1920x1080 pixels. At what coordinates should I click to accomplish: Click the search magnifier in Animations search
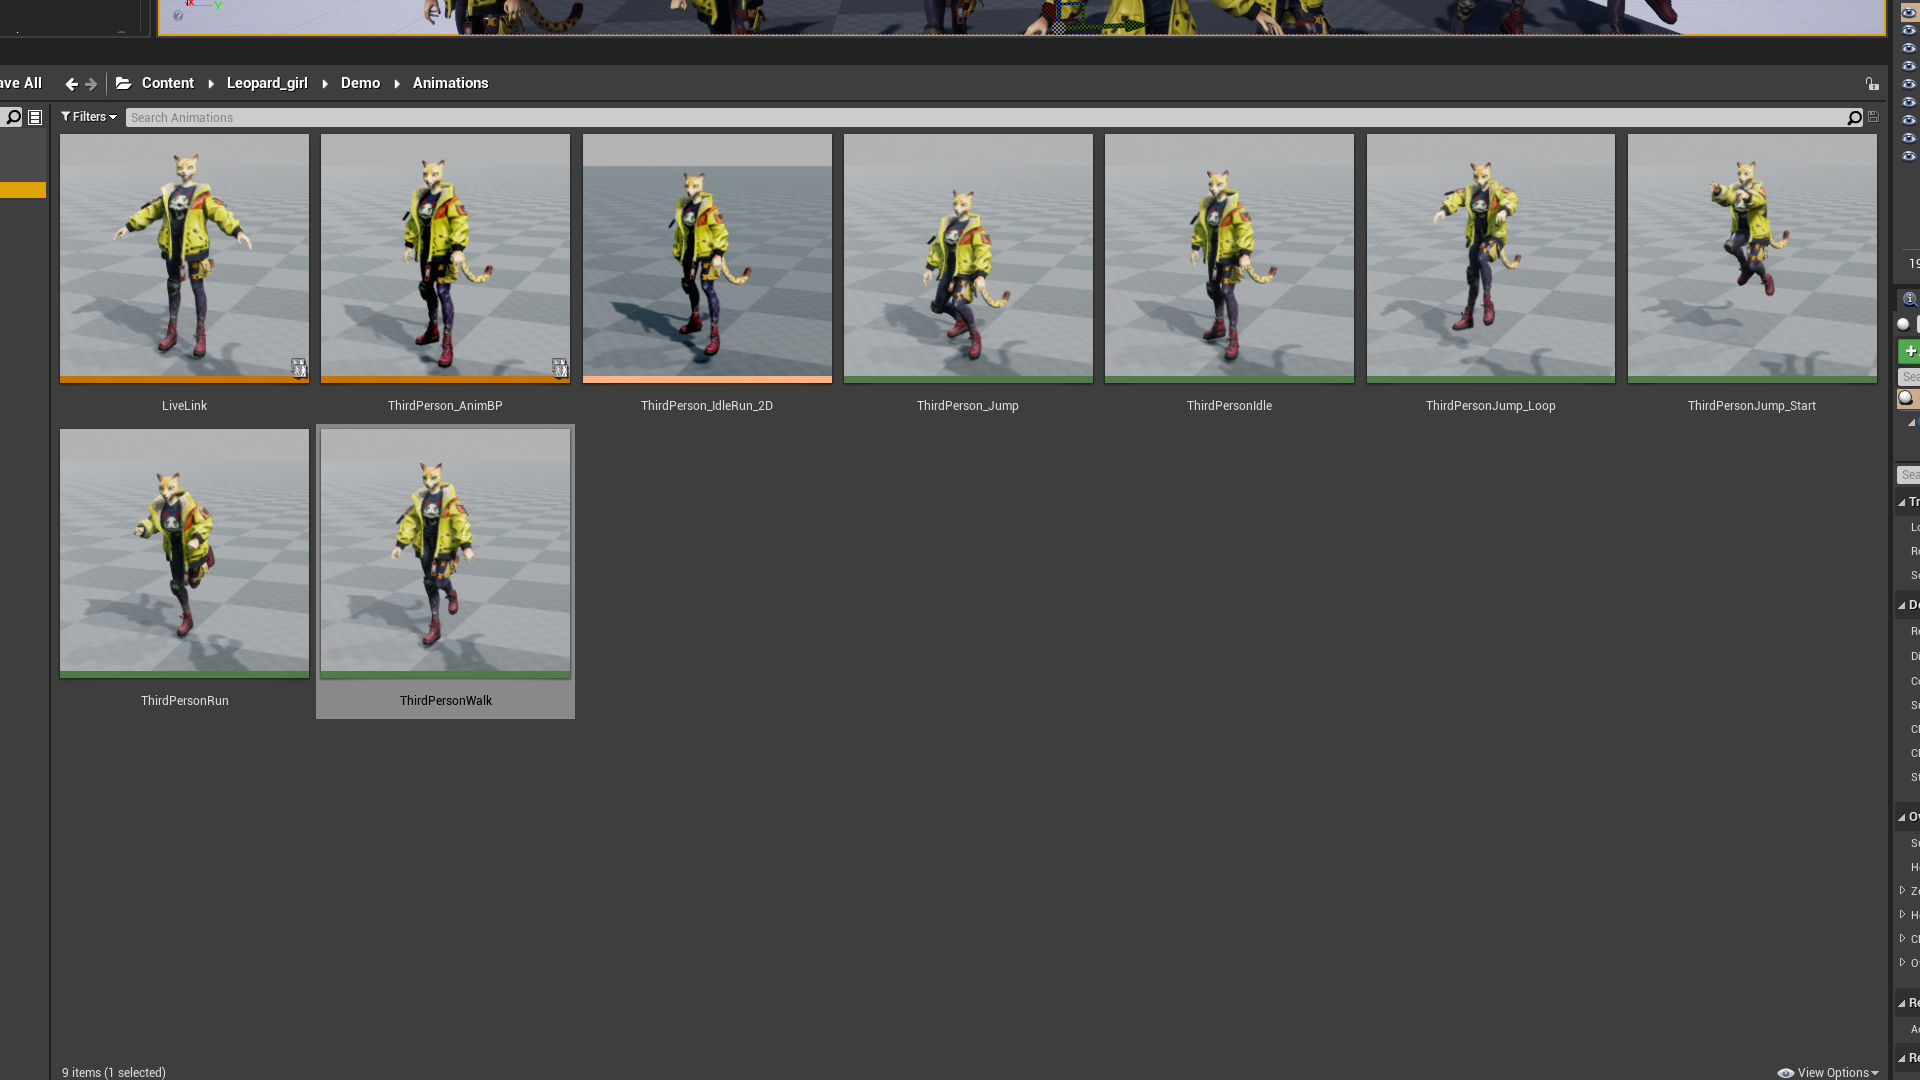pyautogui.click(x=1854, y=118)
